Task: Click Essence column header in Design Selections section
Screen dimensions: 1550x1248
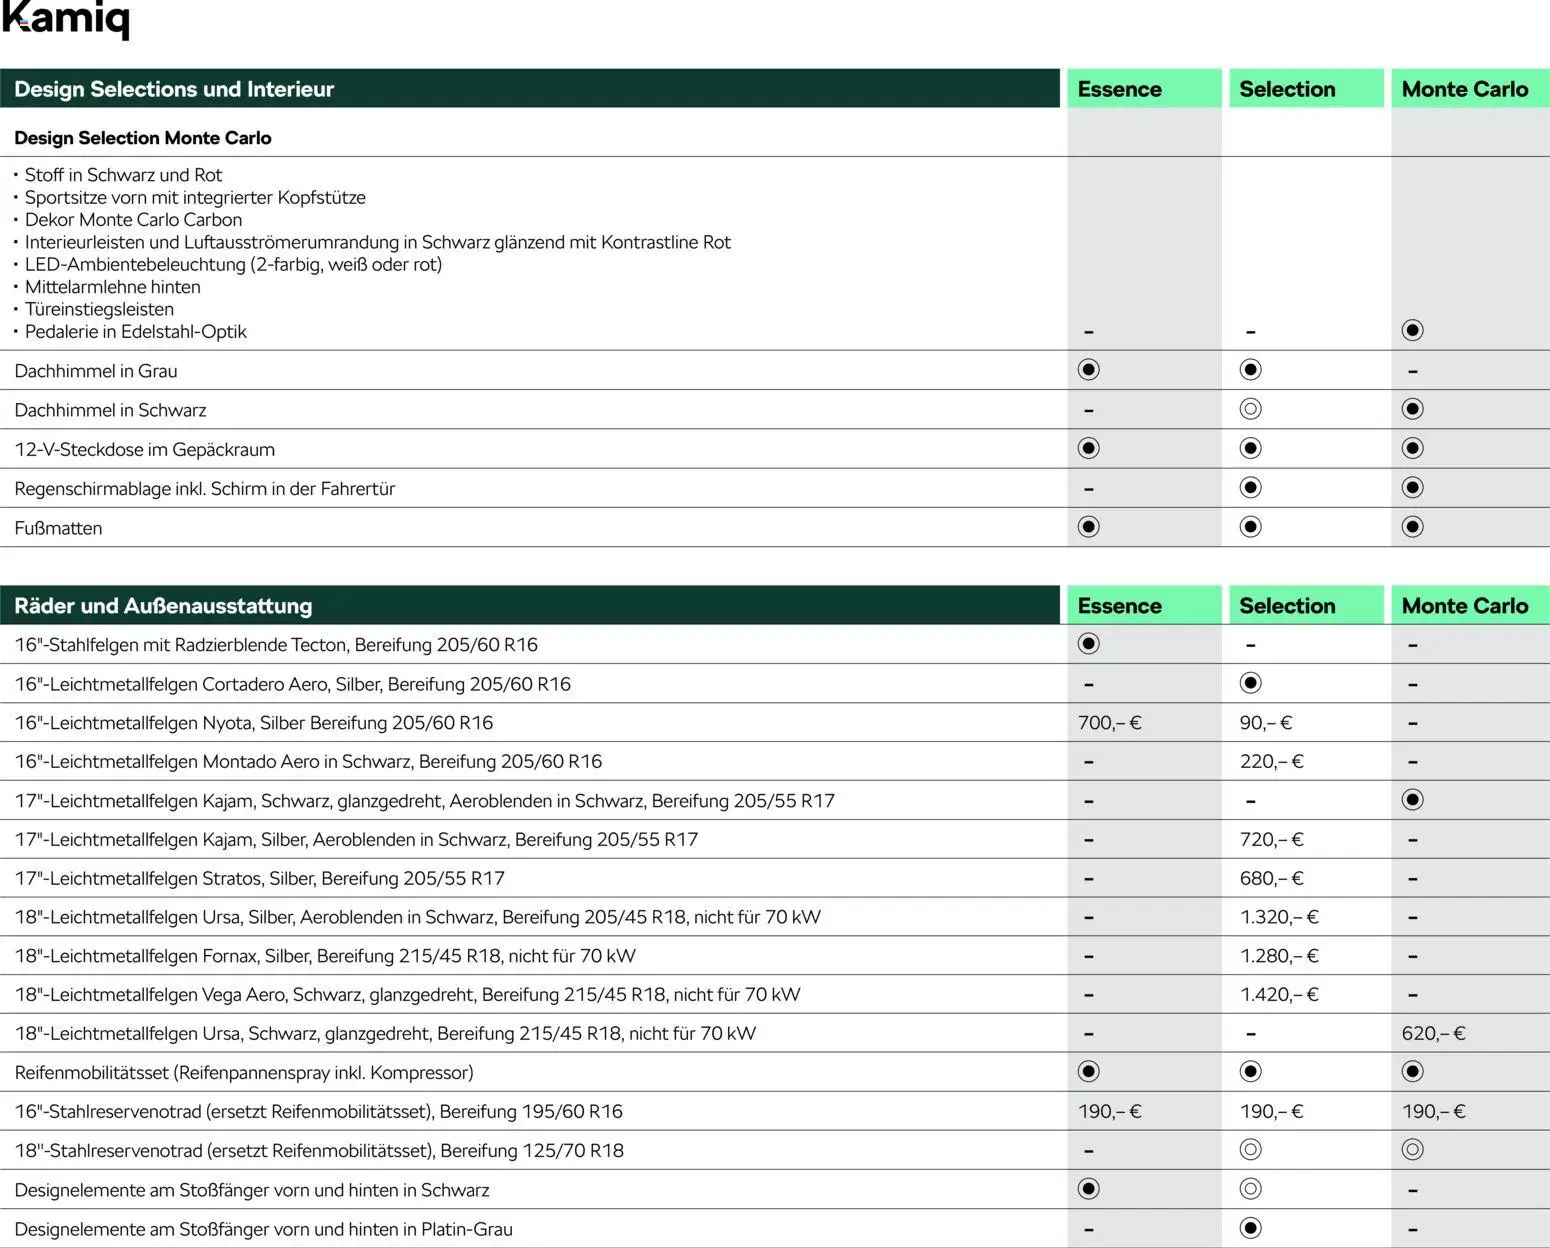Action: (1119, 89)
